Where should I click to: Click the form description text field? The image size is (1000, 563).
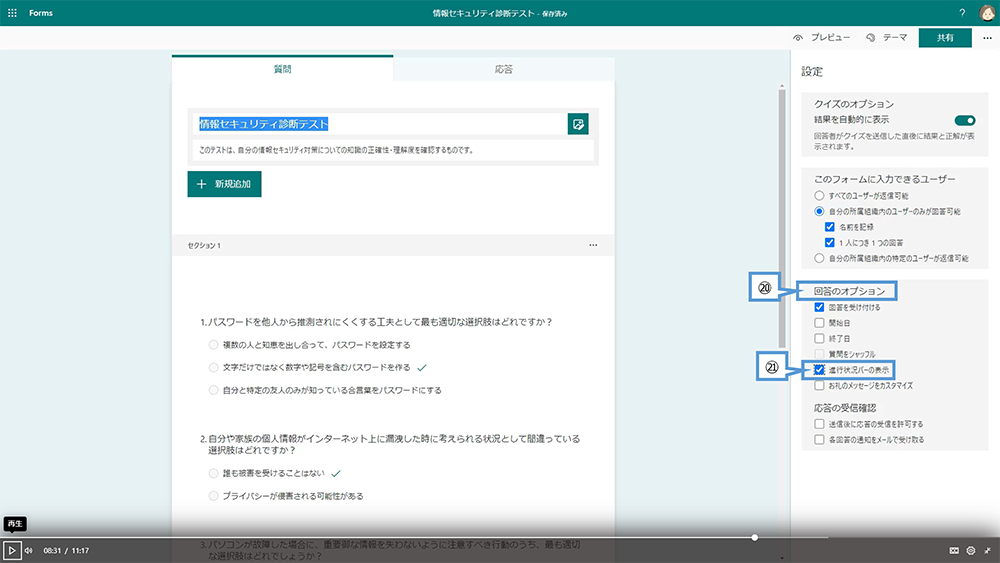point(393,150)
